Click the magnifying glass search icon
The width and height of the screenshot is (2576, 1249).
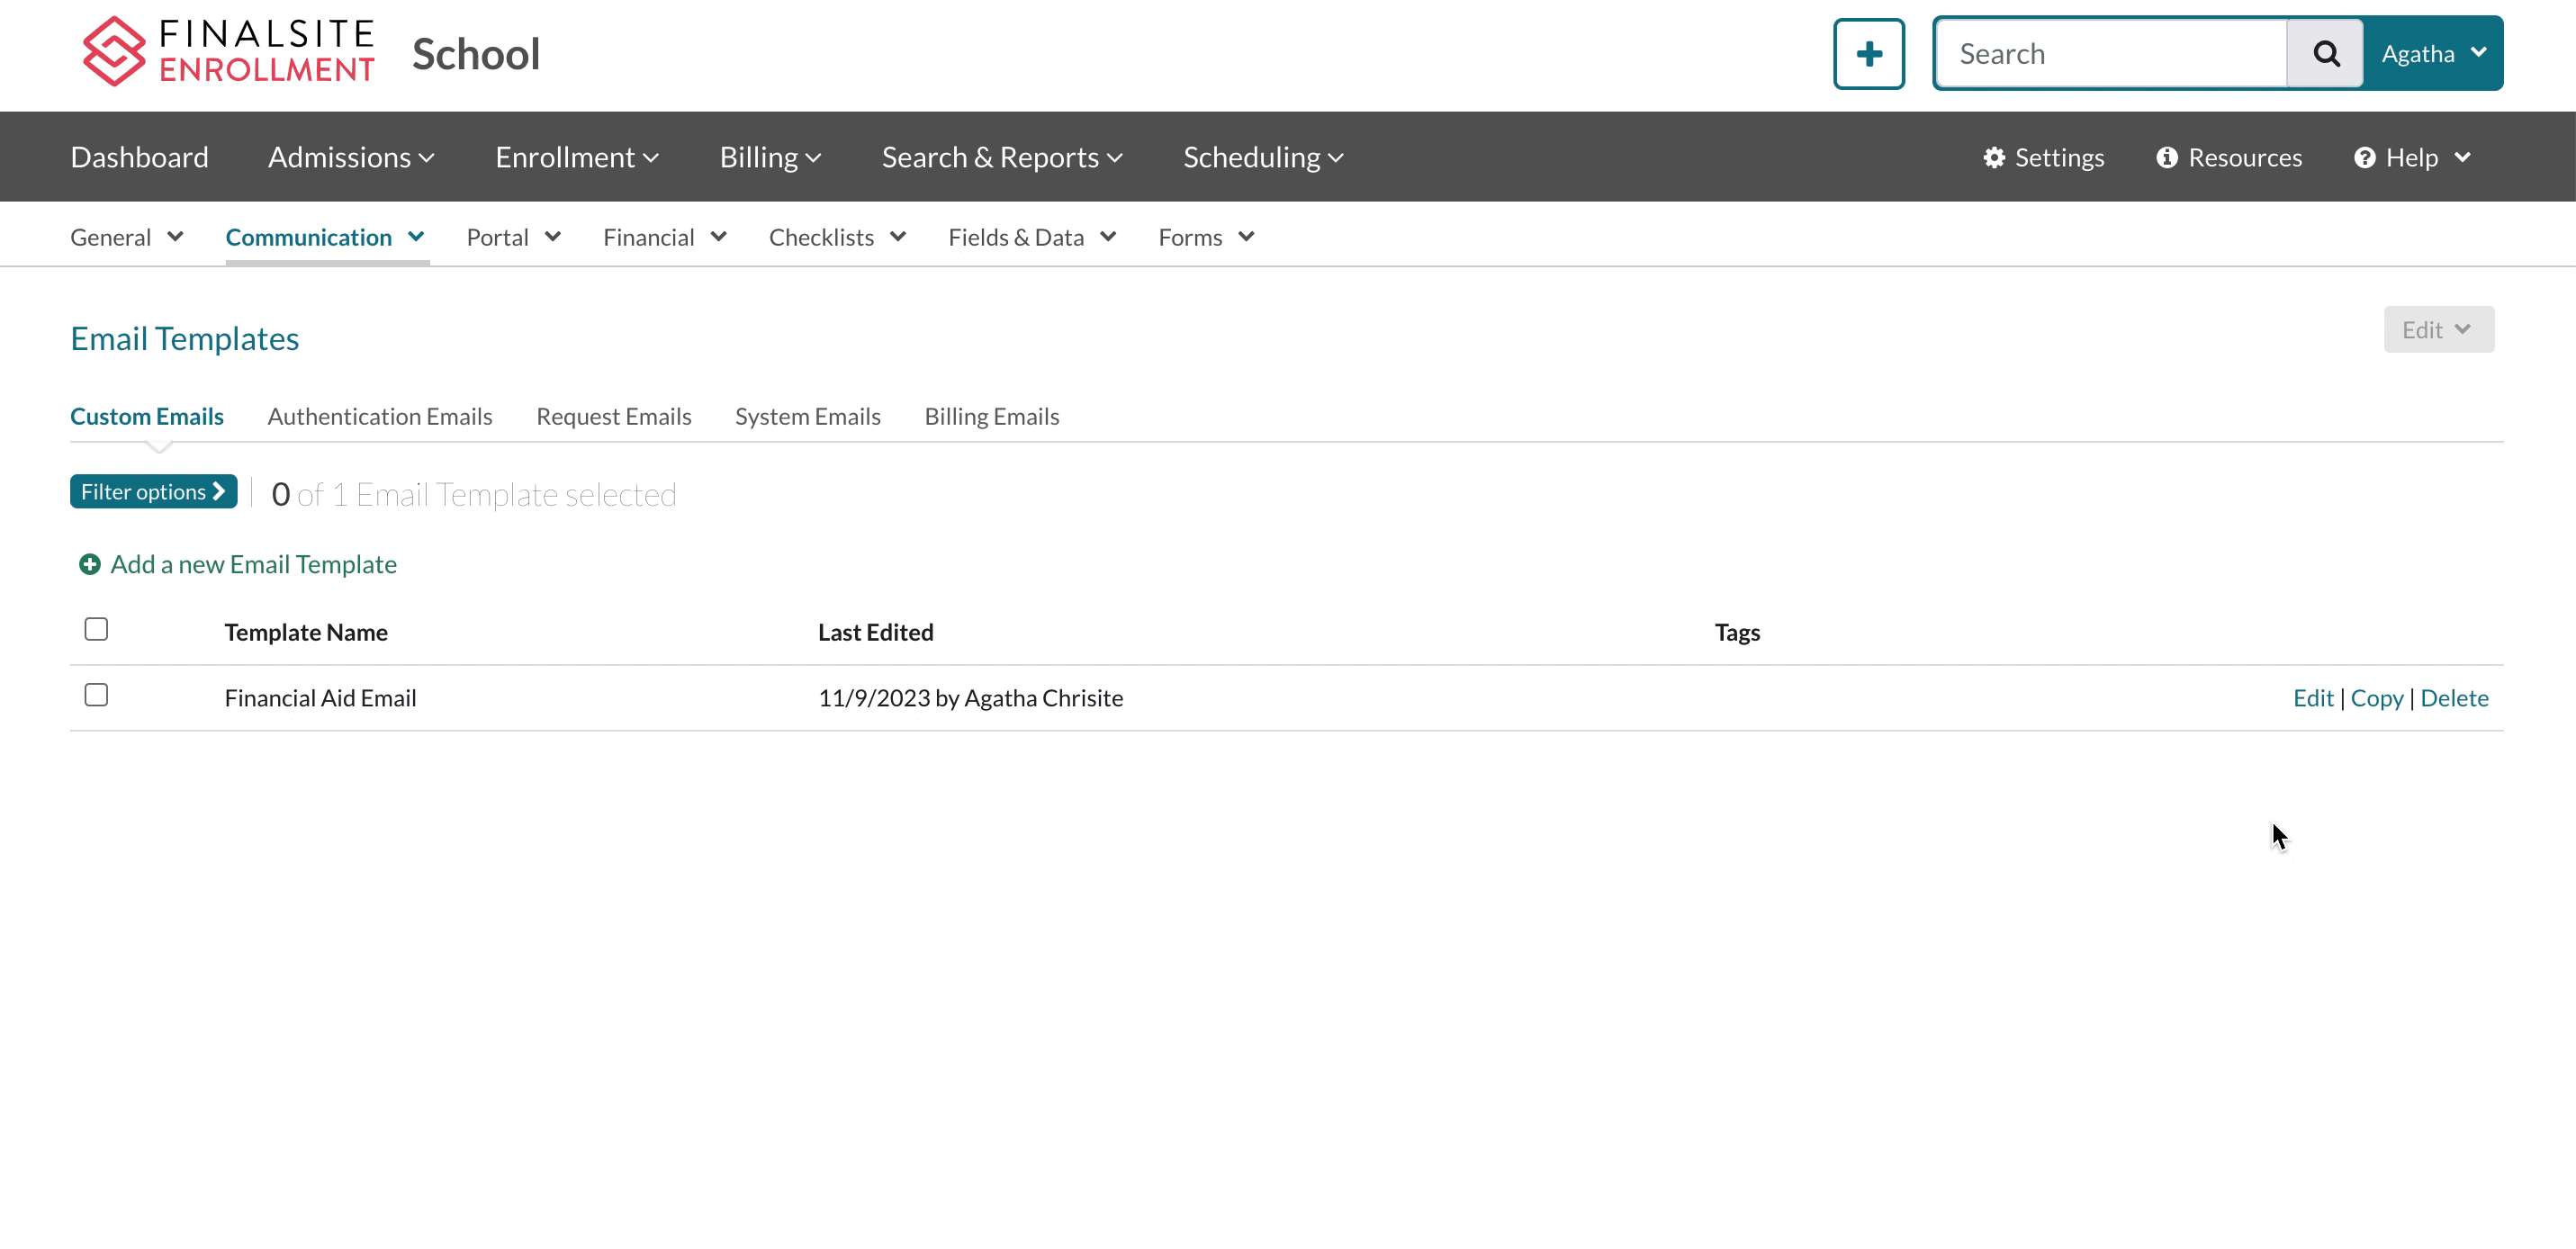click(x=2326, y=54)
